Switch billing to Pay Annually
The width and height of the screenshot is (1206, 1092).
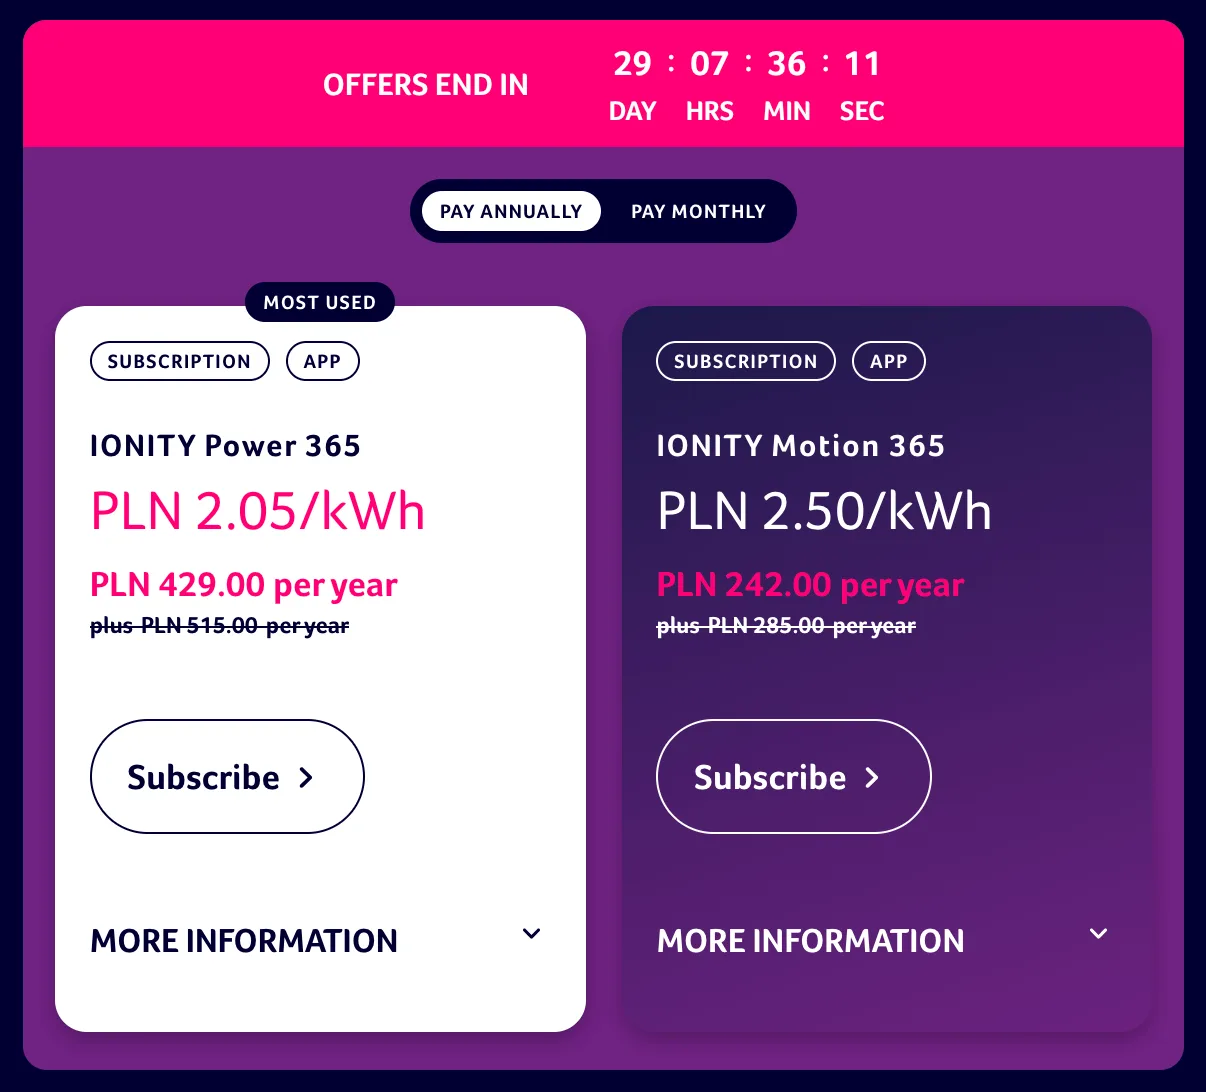click(x=510, y=211)
